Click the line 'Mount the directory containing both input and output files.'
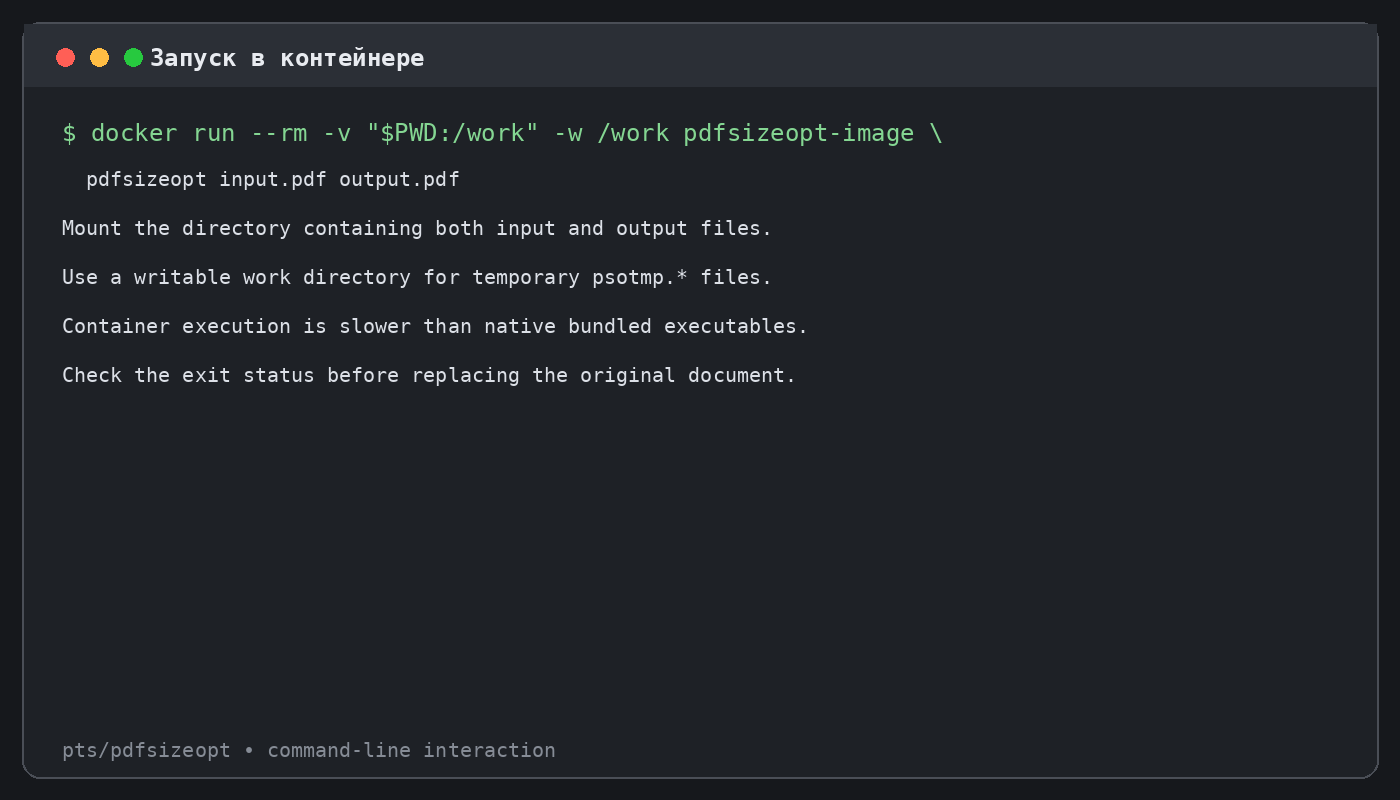The image size is (1400, 800). click(417, 228)
